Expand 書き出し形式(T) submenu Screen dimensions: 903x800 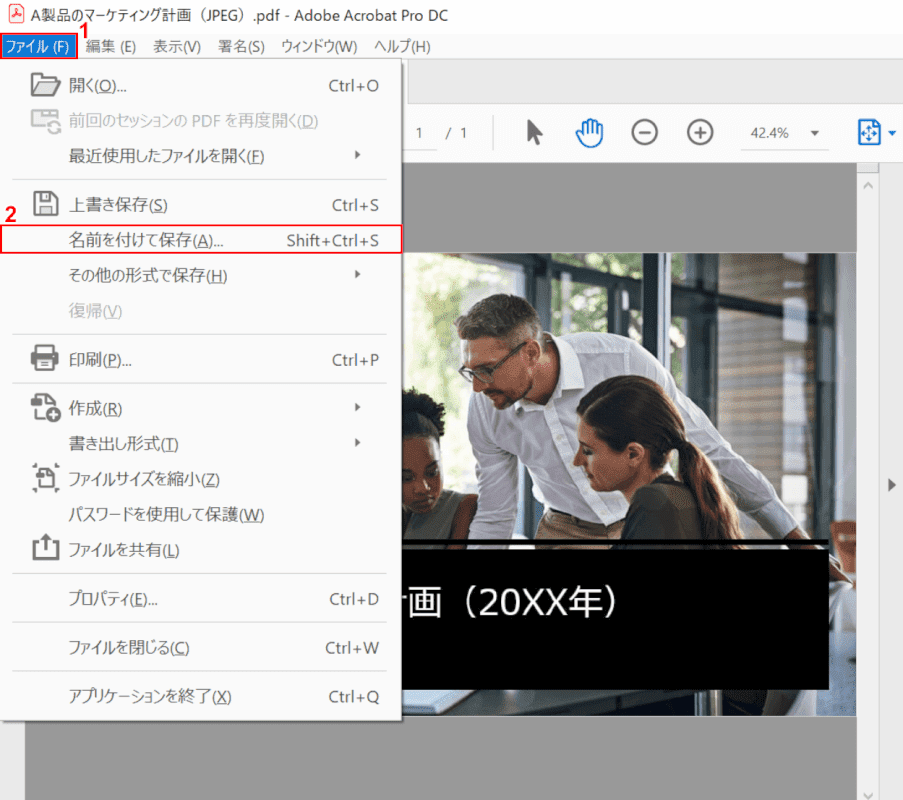(x=201, y=443)
